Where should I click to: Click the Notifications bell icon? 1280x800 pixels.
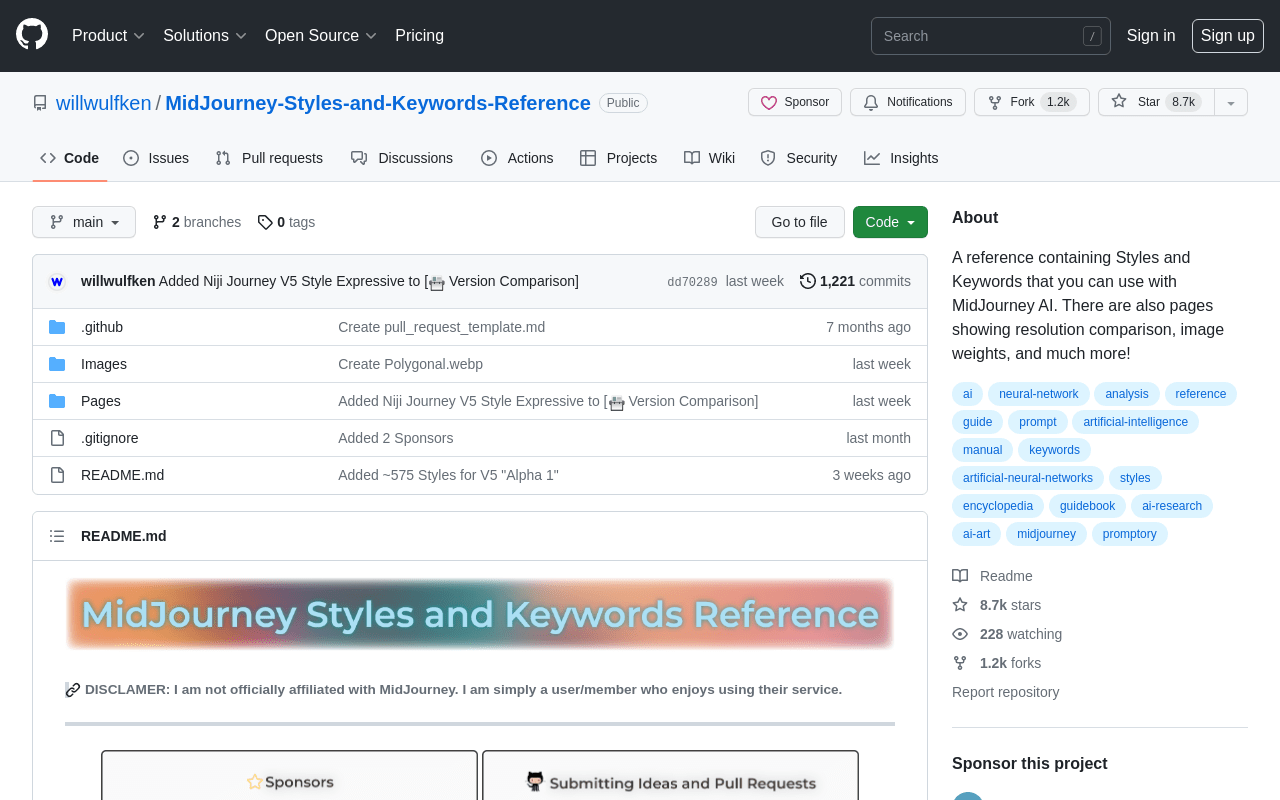[871, 102]
